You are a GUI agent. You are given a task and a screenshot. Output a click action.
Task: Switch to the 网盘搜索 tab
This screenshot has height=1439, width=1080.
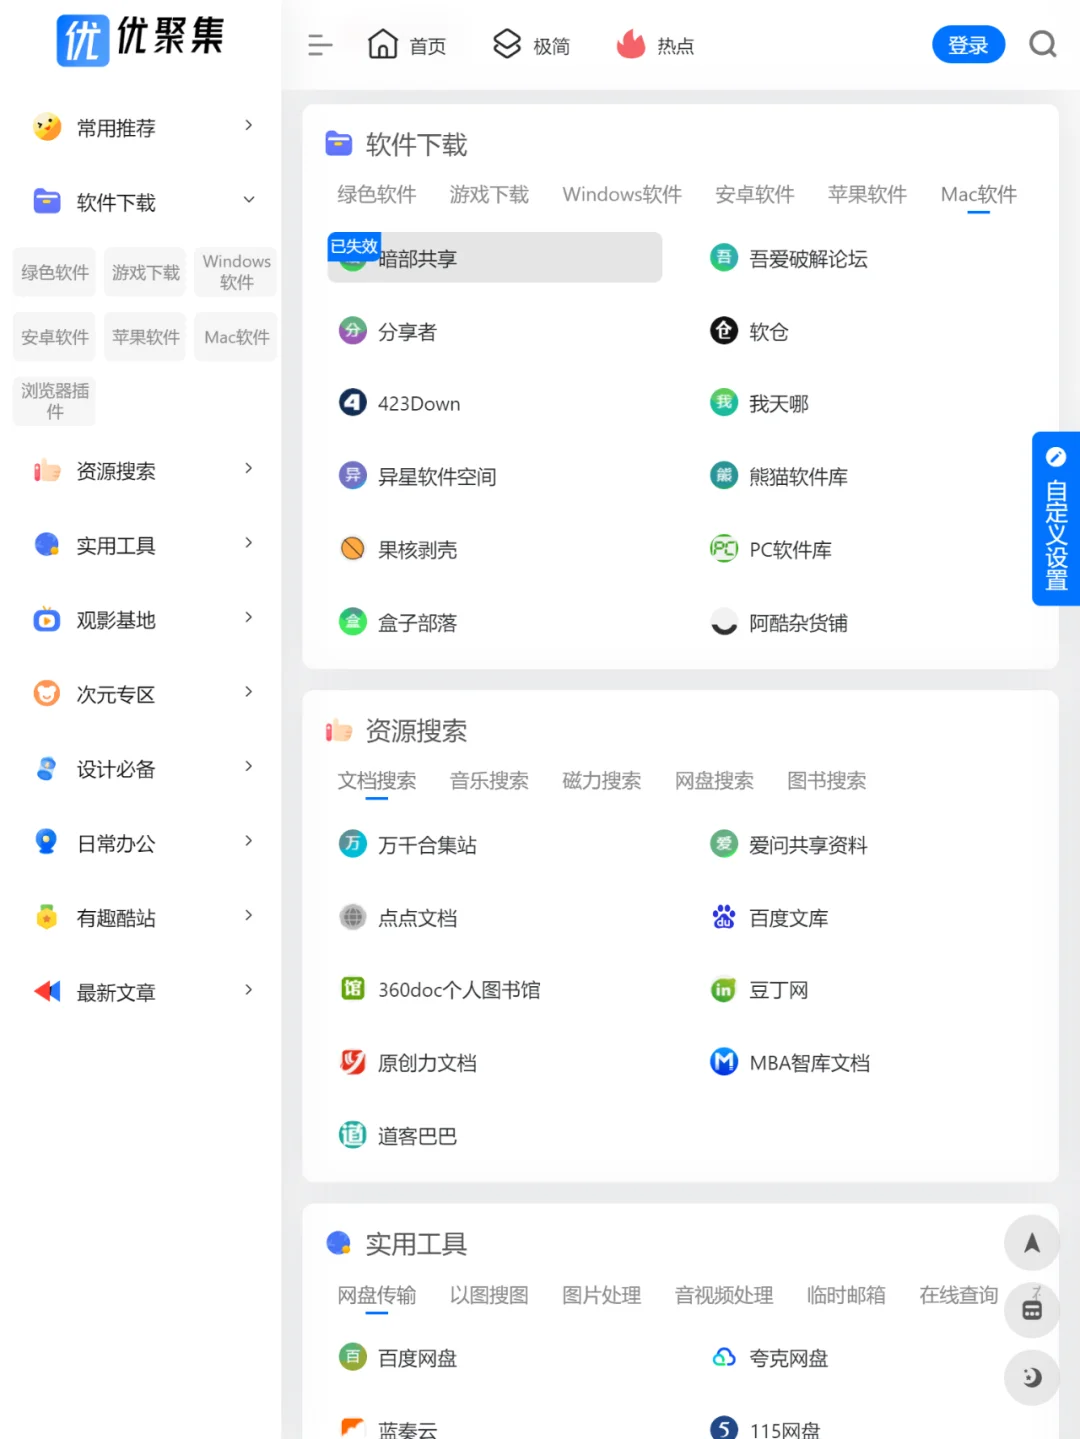pos(714,780)
